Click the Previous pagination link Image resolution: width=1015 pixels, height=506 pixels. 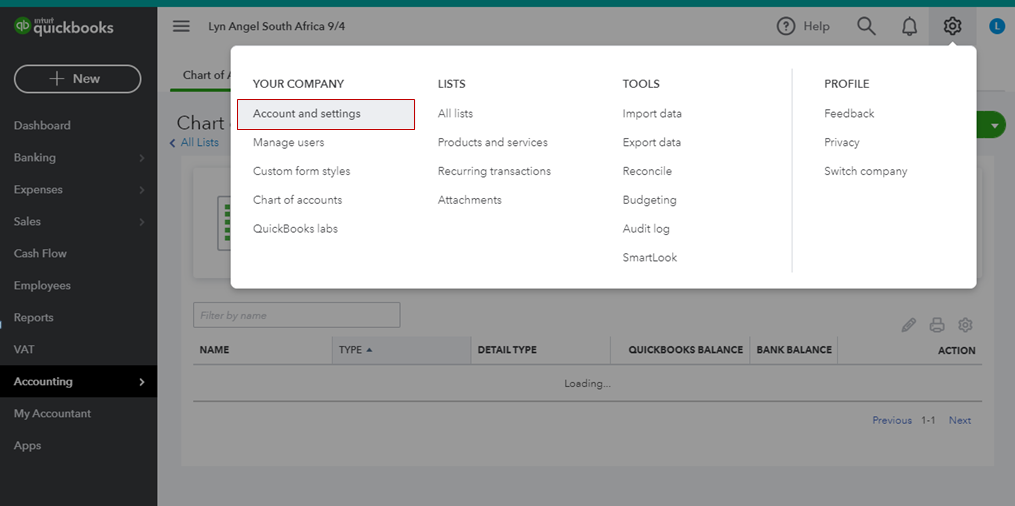click(x=892, y=421)
